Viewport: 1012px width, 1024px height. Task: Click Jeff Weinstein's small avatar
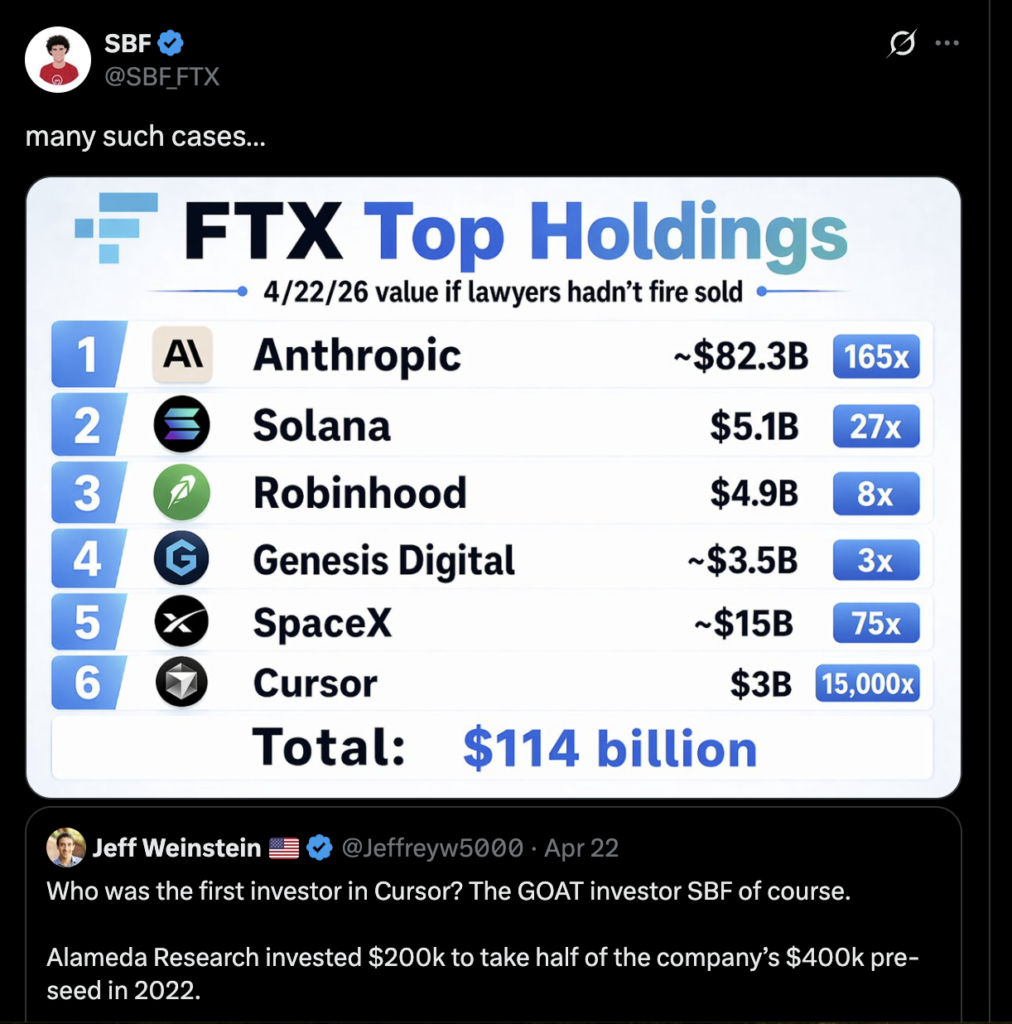tap(66, 848)
